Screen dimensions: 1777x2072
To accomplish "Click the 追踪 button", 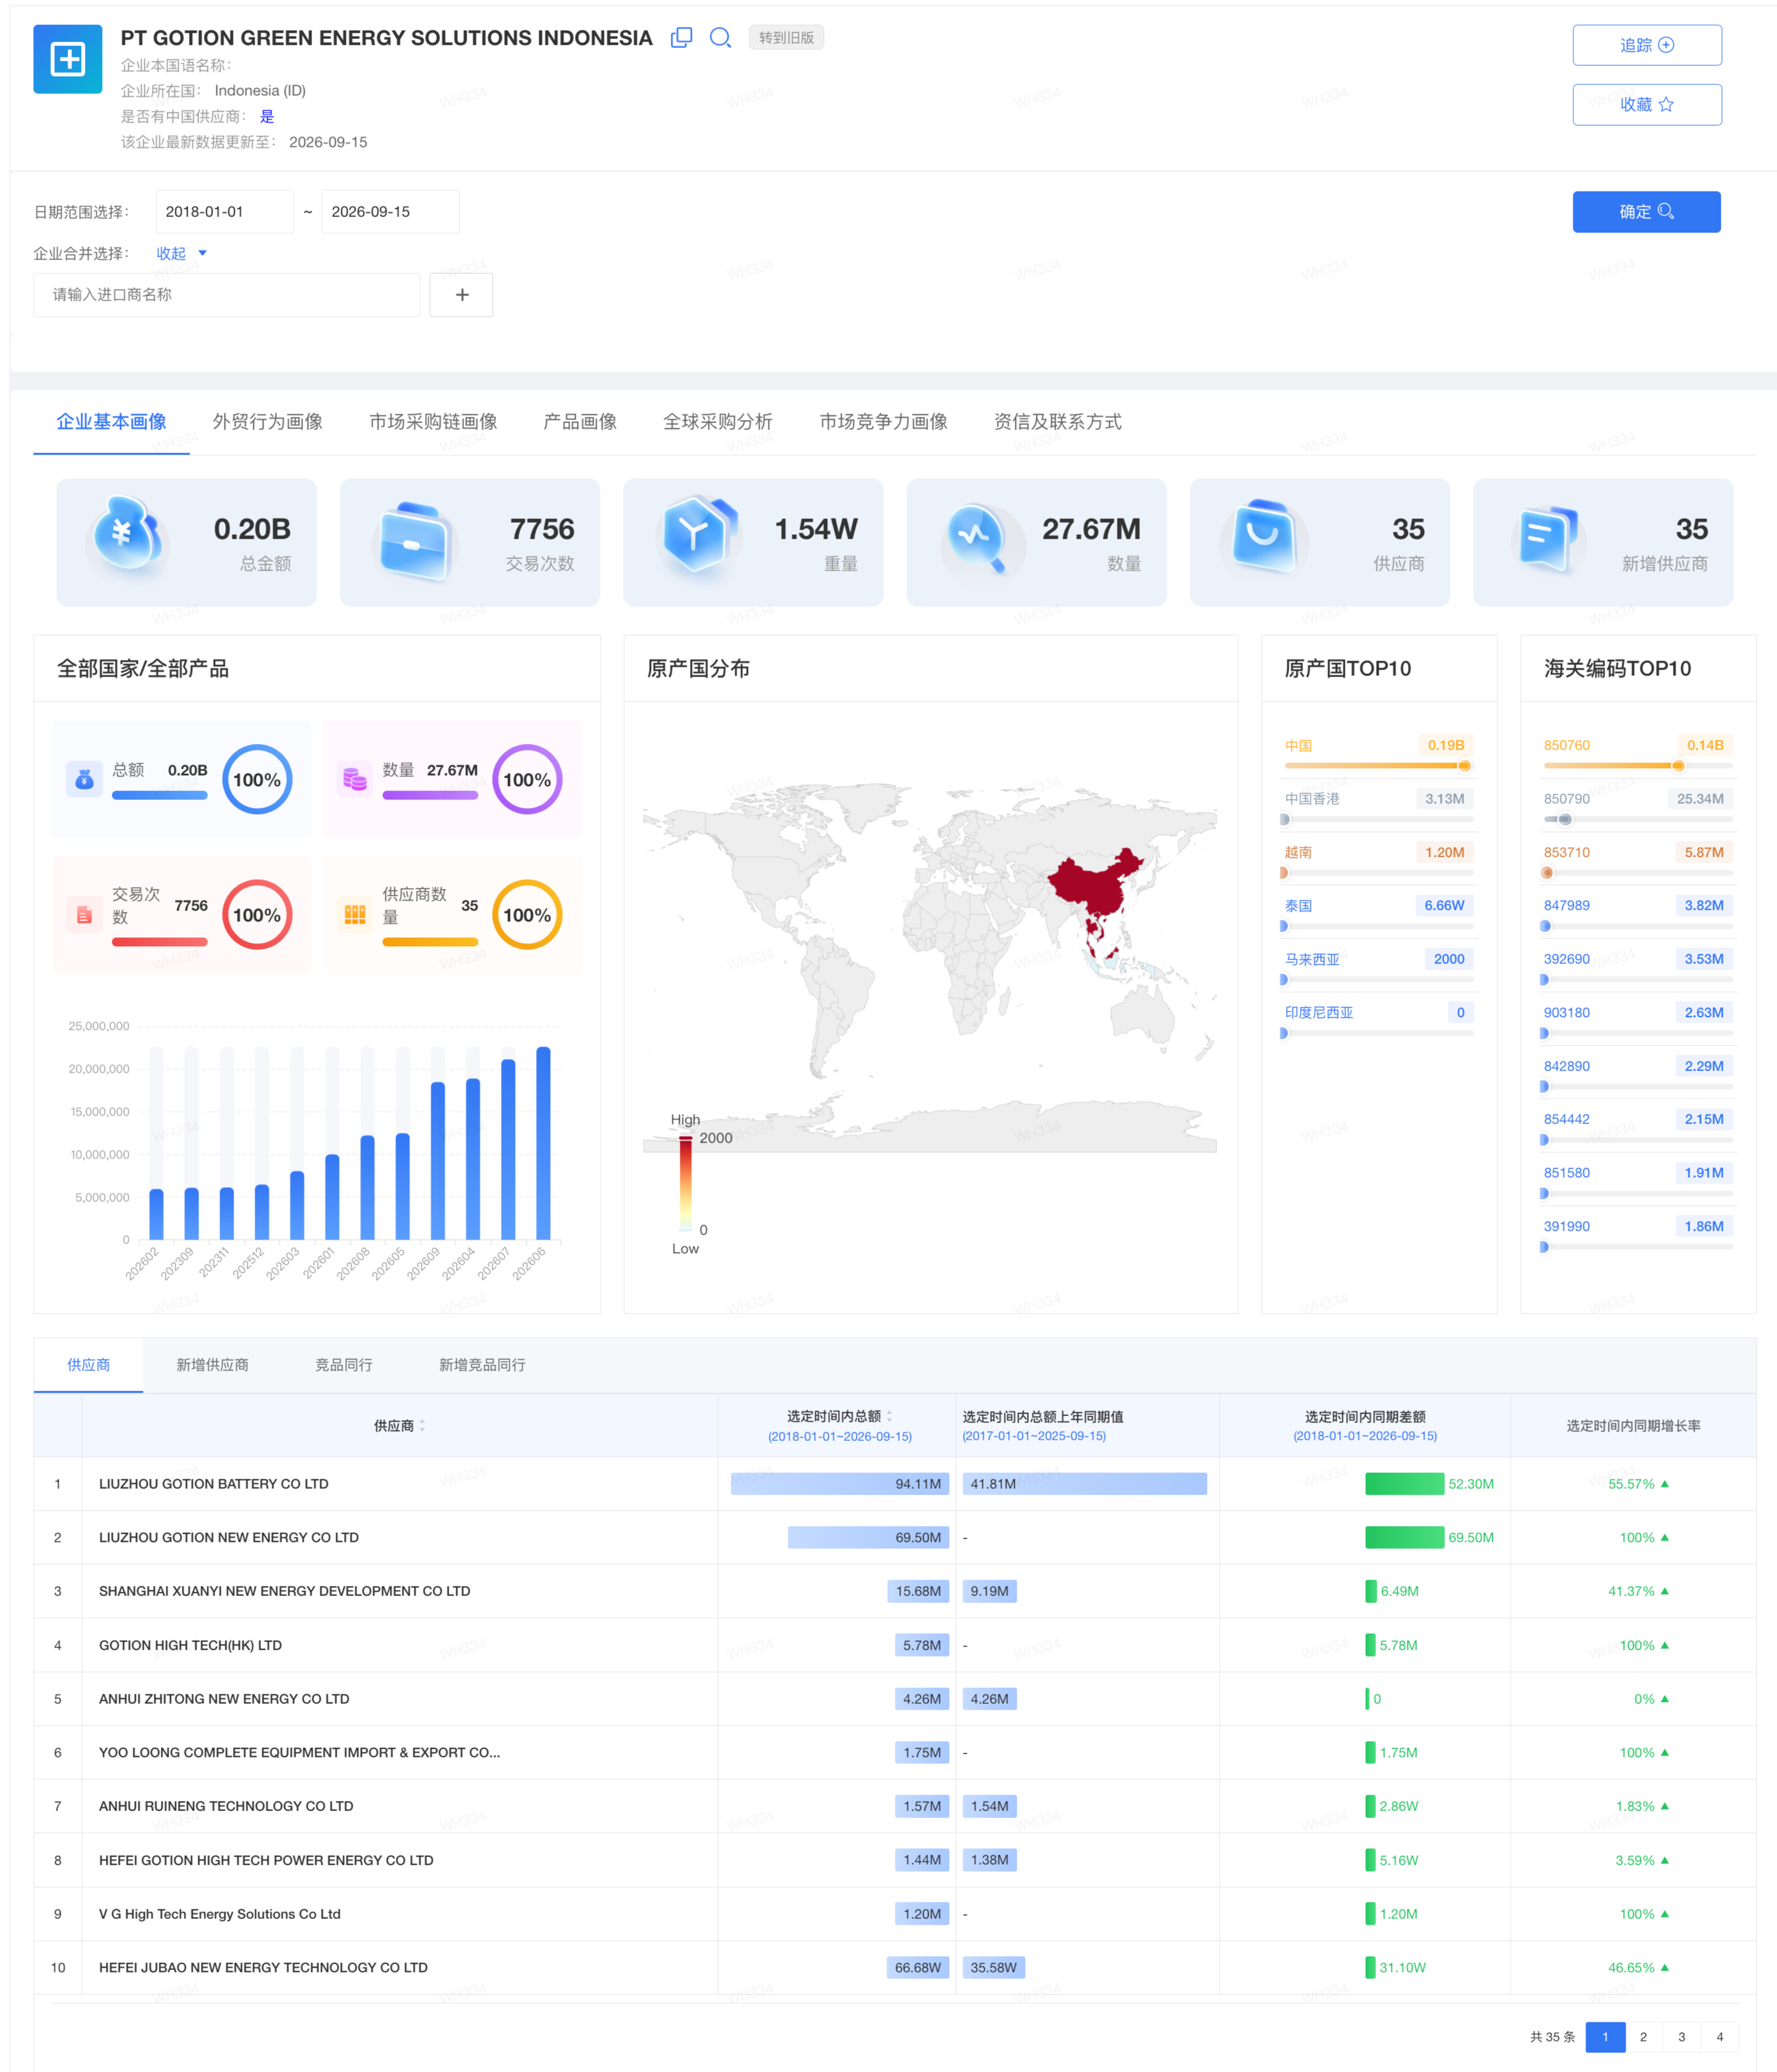I will 1647,45.
